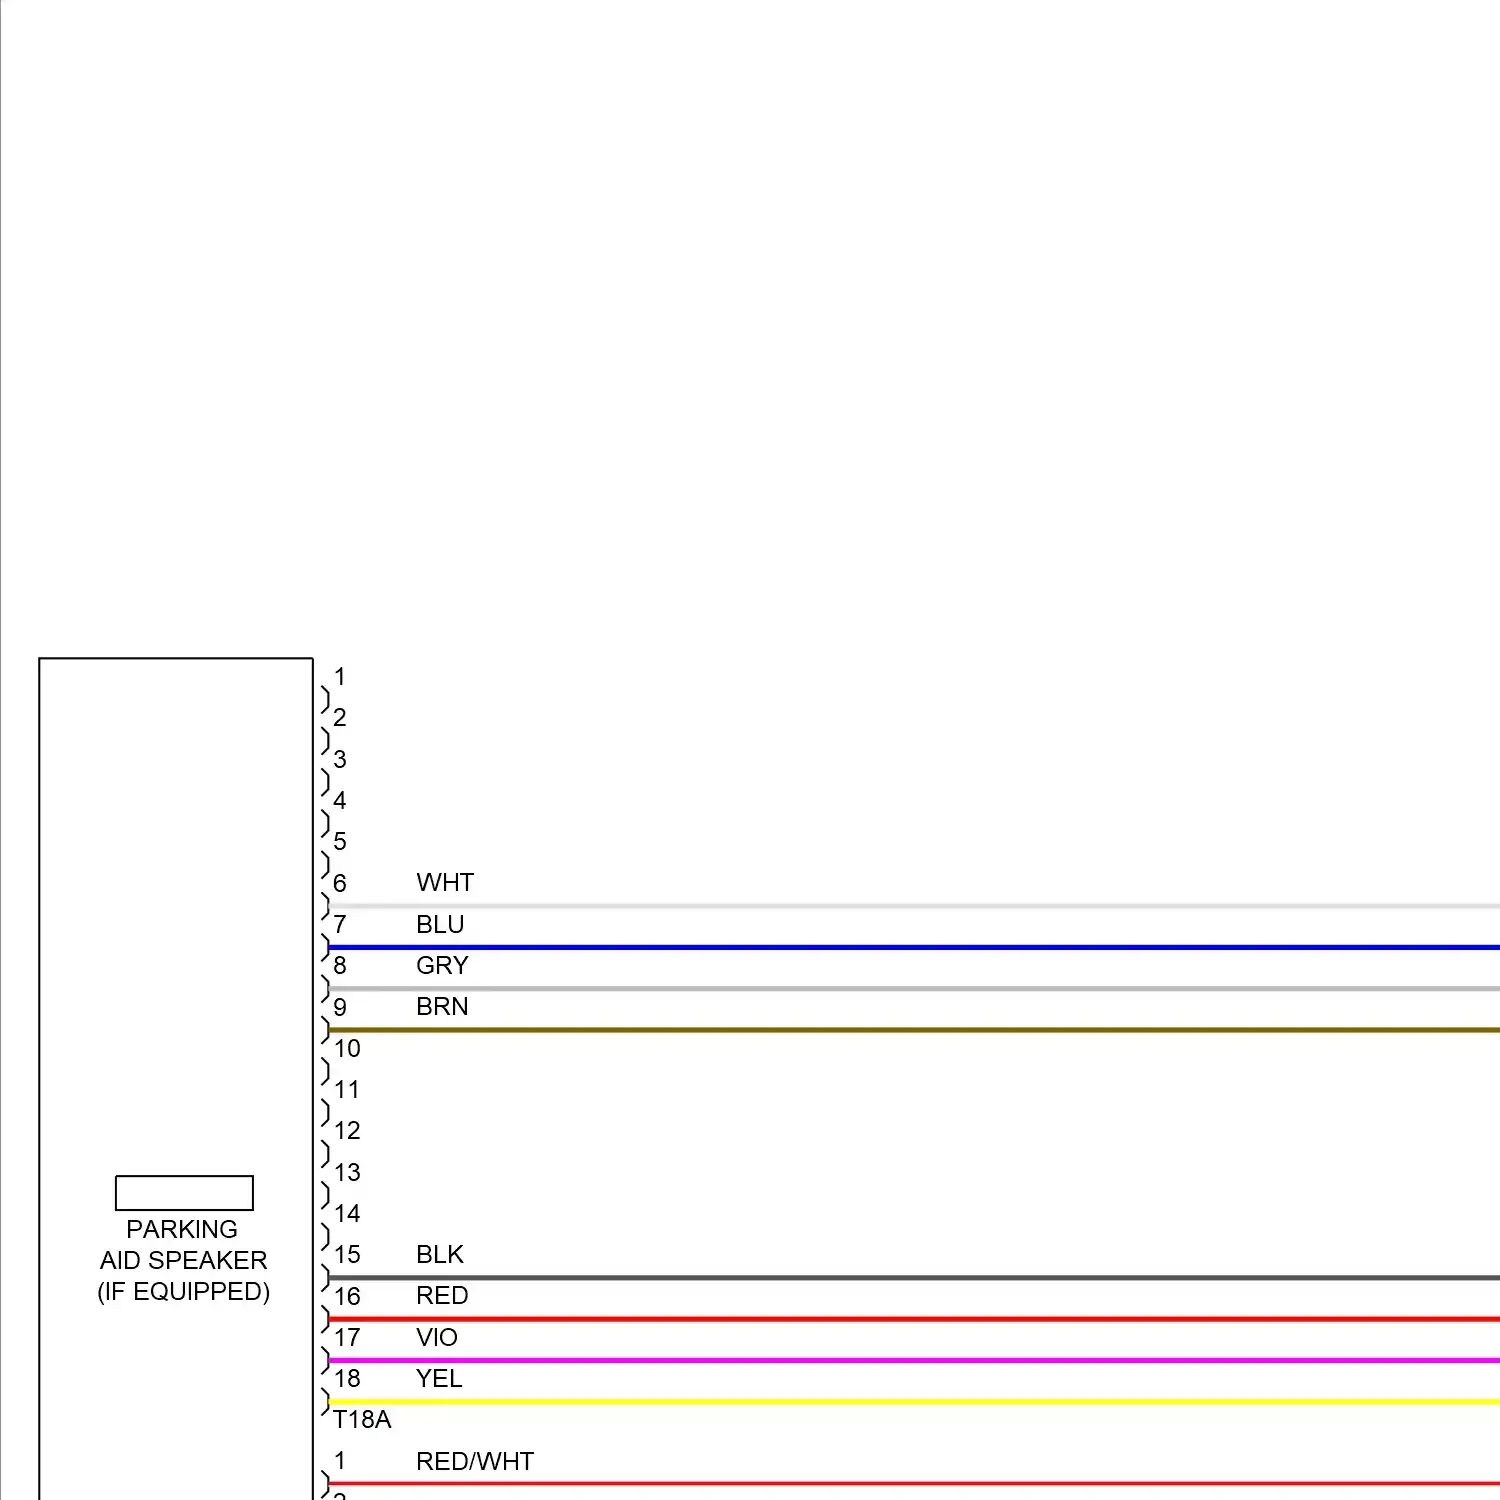Click the BRN wire label at pin 9

(442, 1006)
